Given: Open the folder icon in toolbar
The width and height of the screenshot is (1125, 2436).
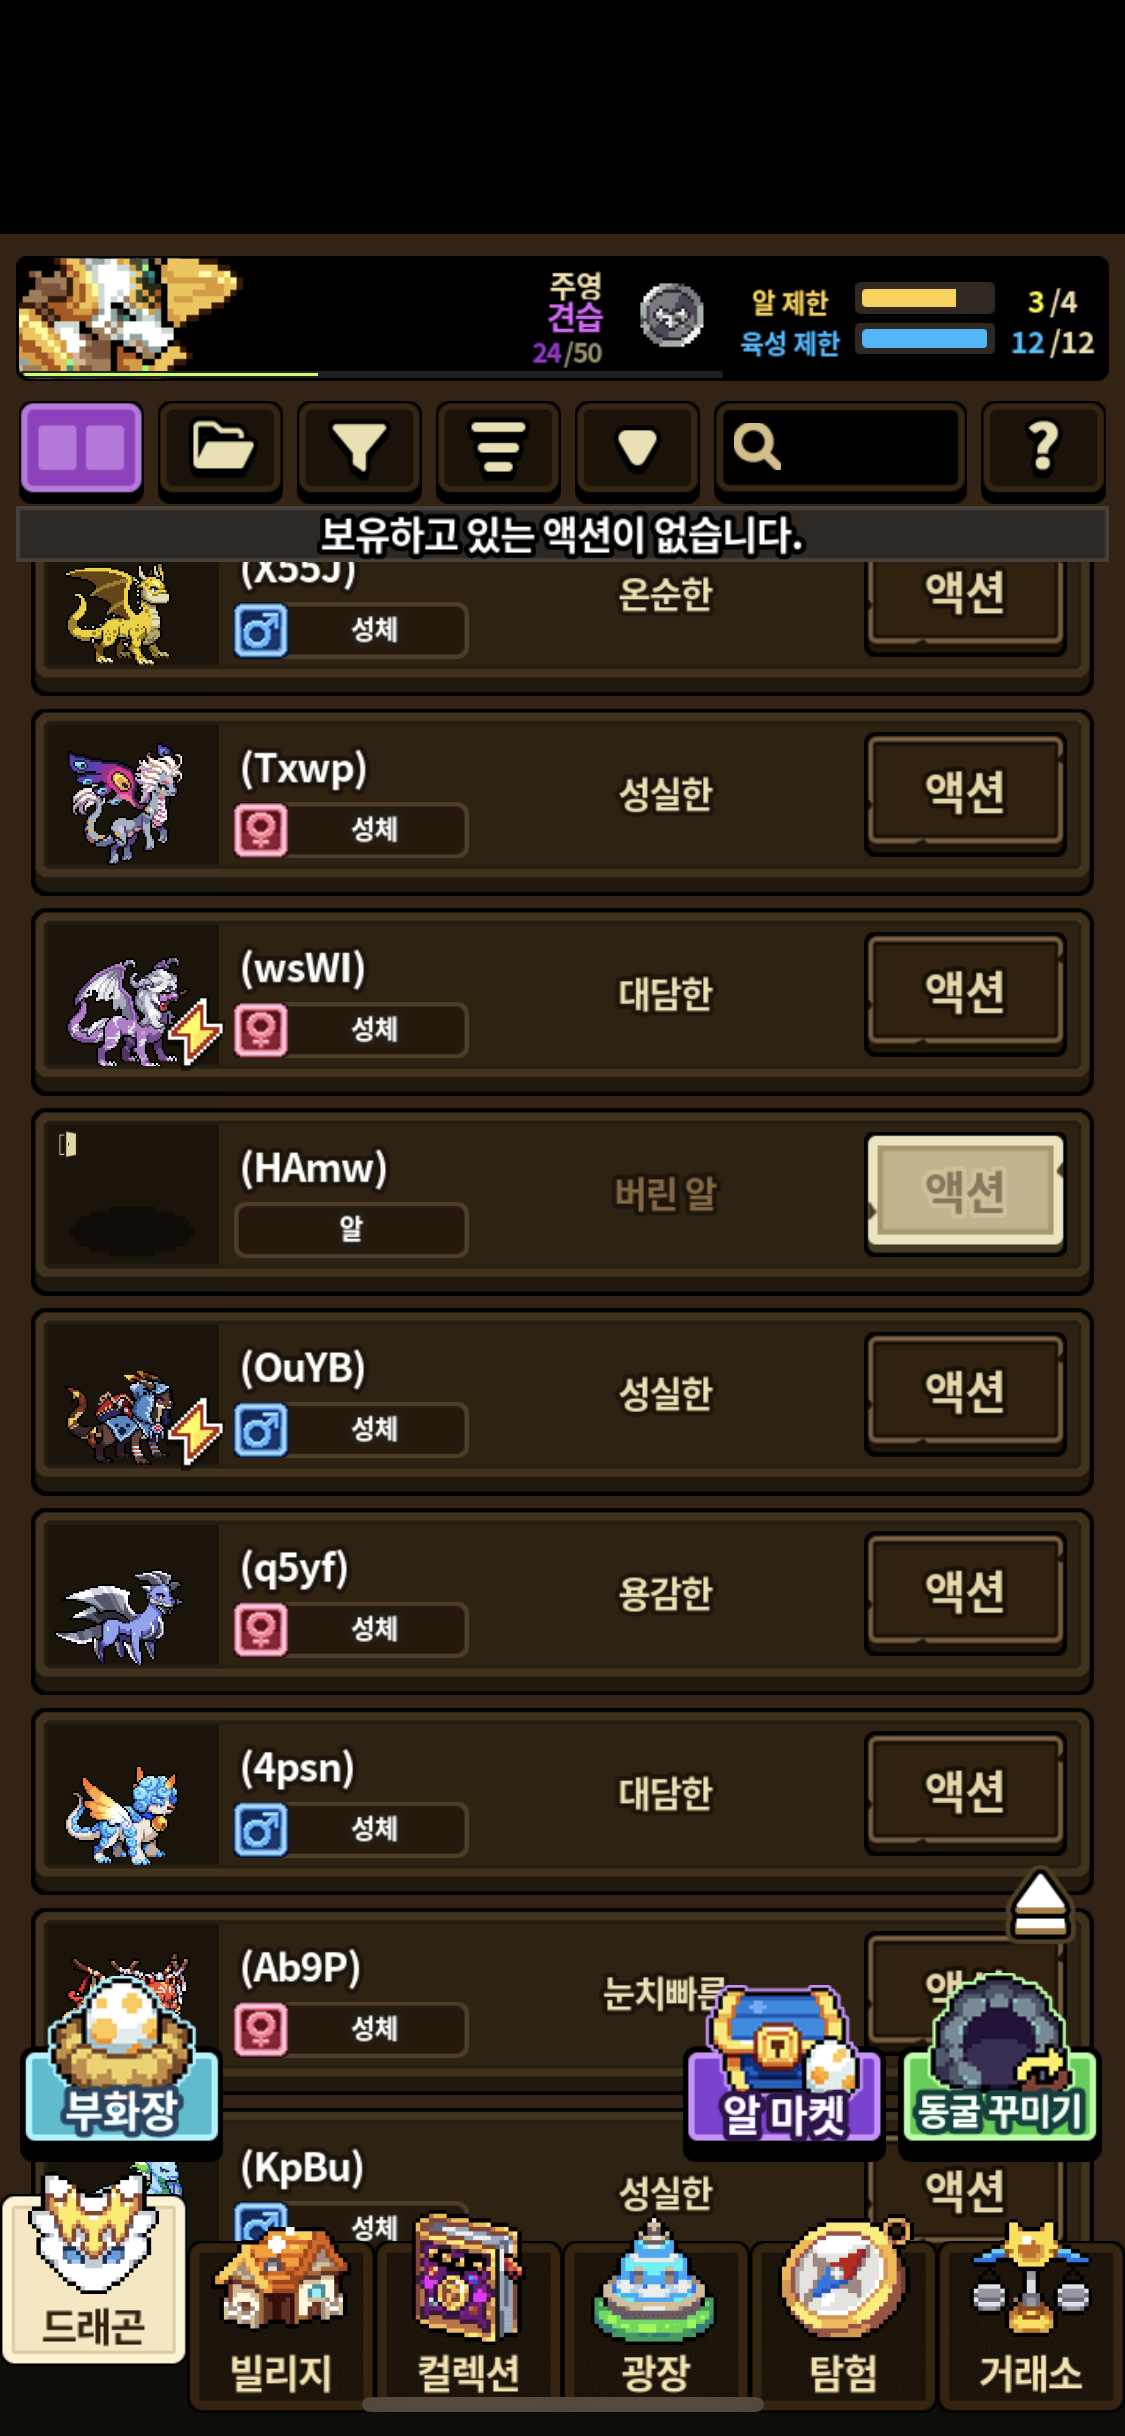Looking at the screenshot, I should (x=220, y=448).
